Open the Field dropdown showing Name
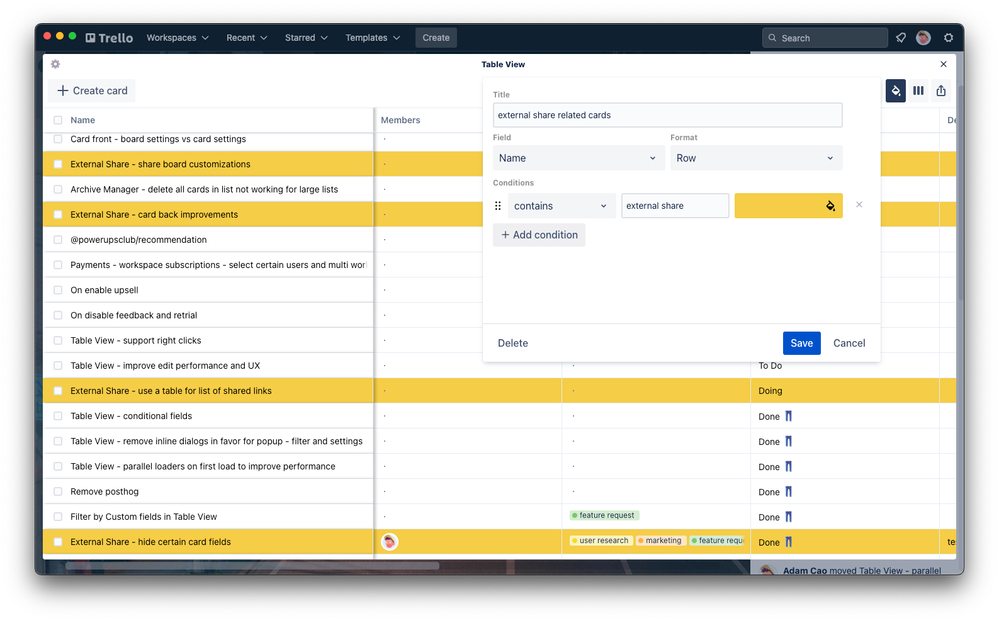 coord(578,158)
